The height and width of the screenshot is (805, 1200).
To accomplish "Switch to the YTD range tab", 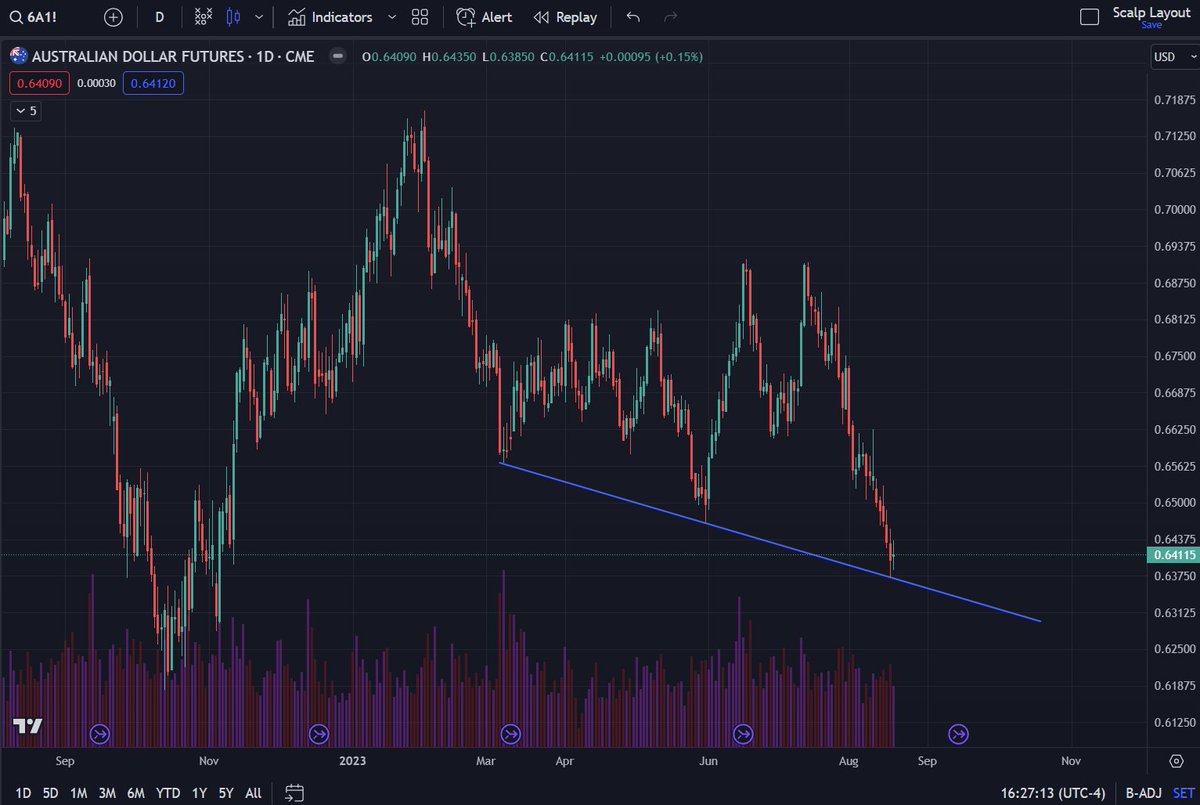I will coord(166,792).
